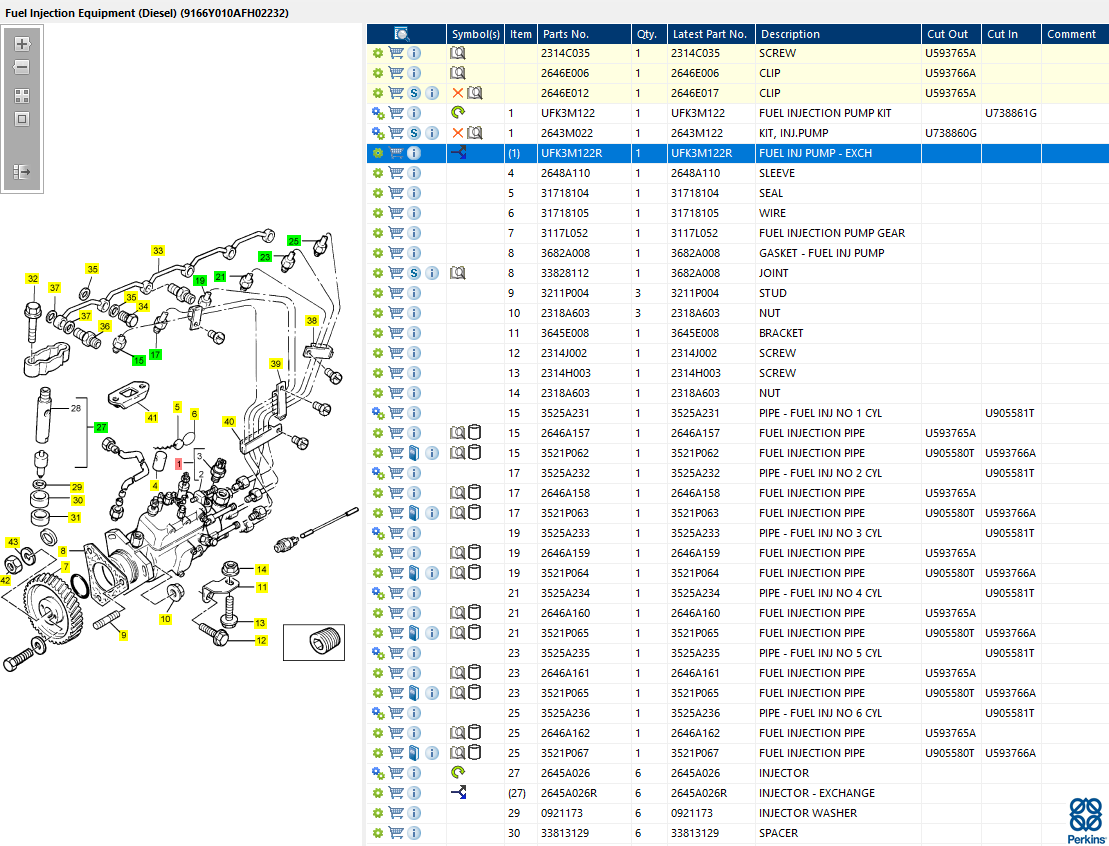Open info for SEAL 31718104
Screen dimensions: 1109x846
pyautogui.click(x=414, y=193)
